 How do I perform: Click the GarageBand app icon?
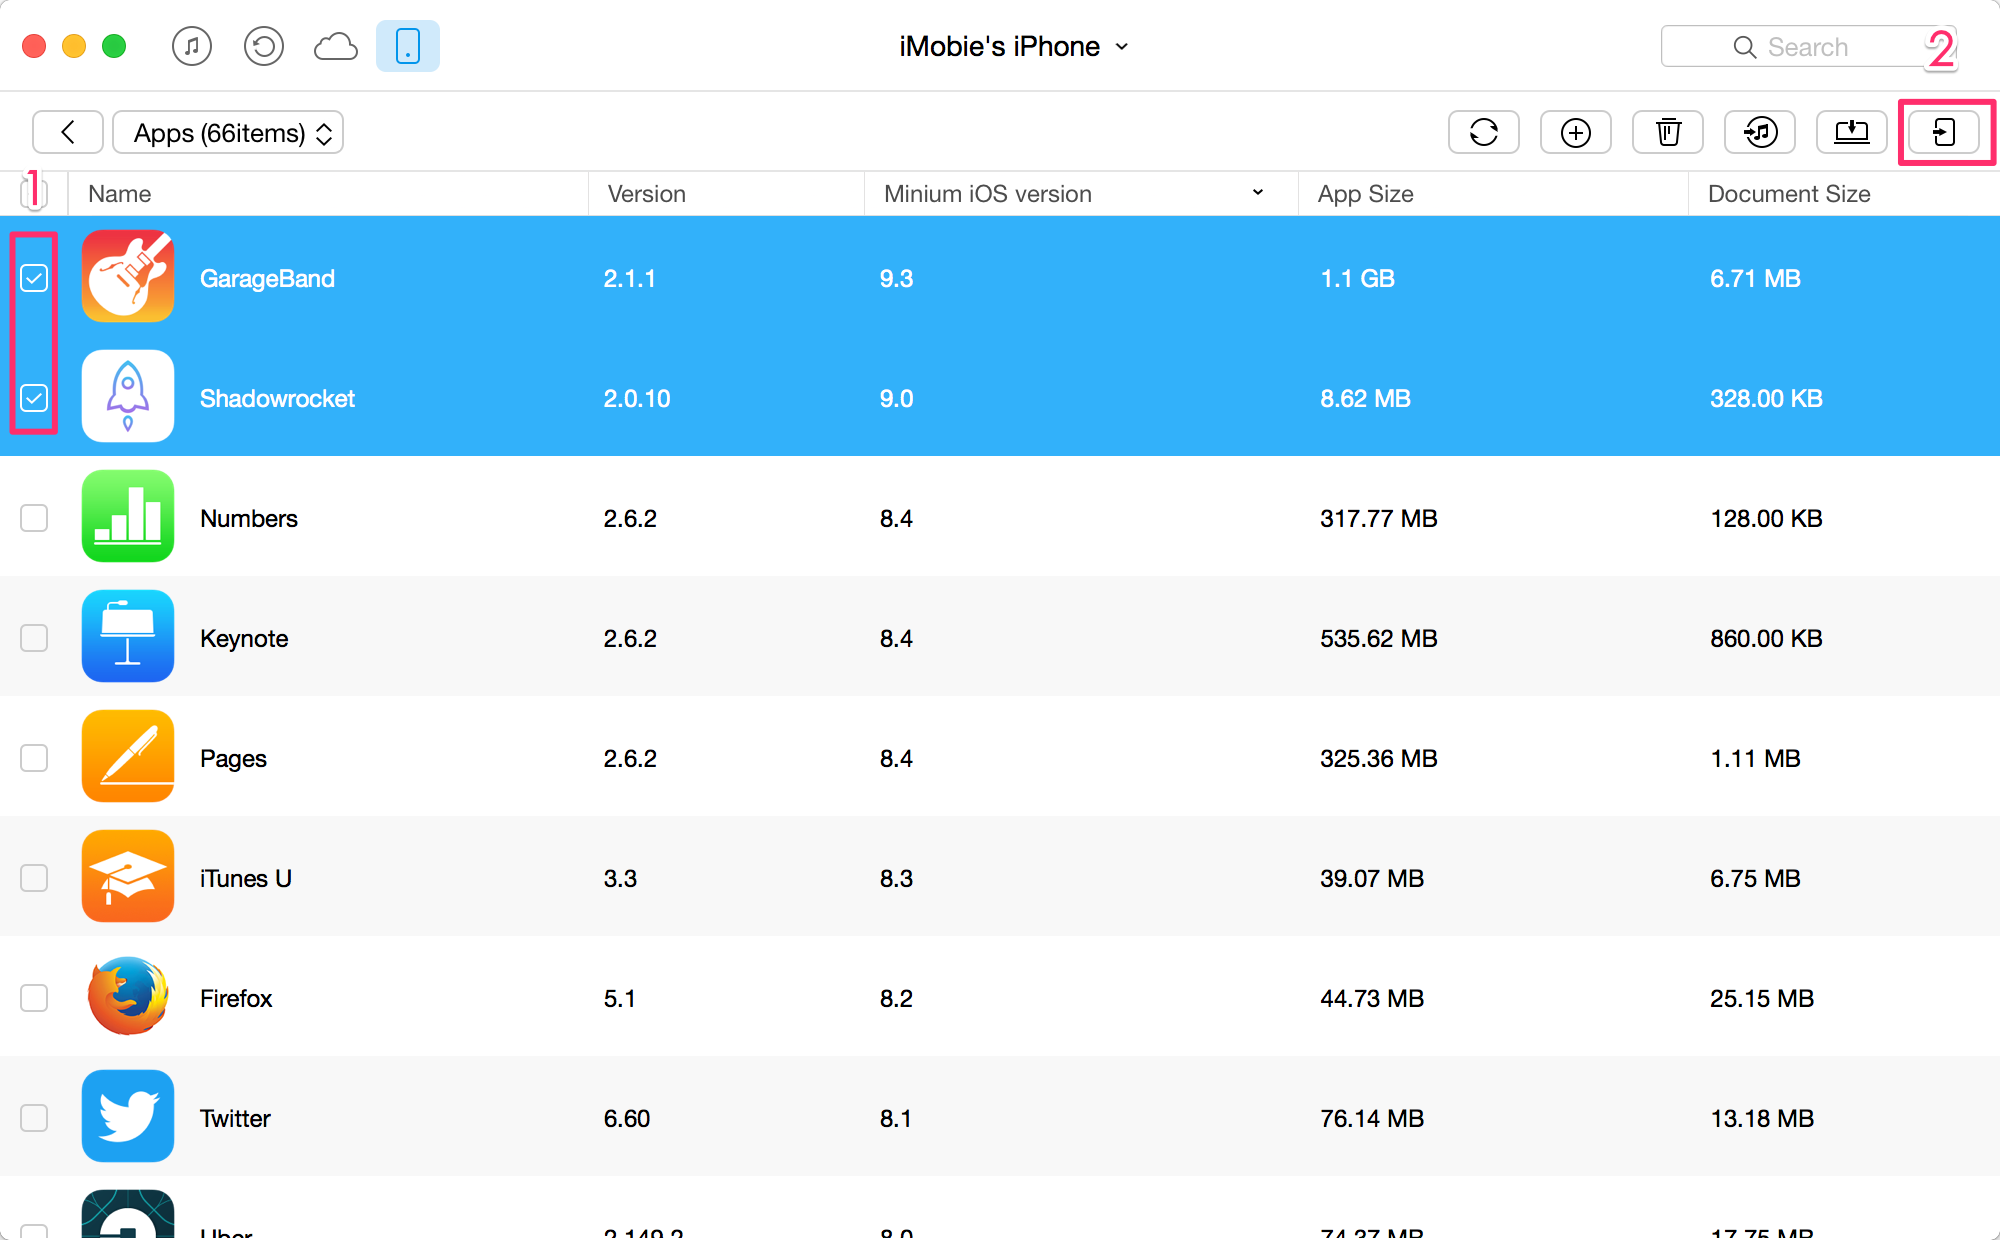[128, 276]
